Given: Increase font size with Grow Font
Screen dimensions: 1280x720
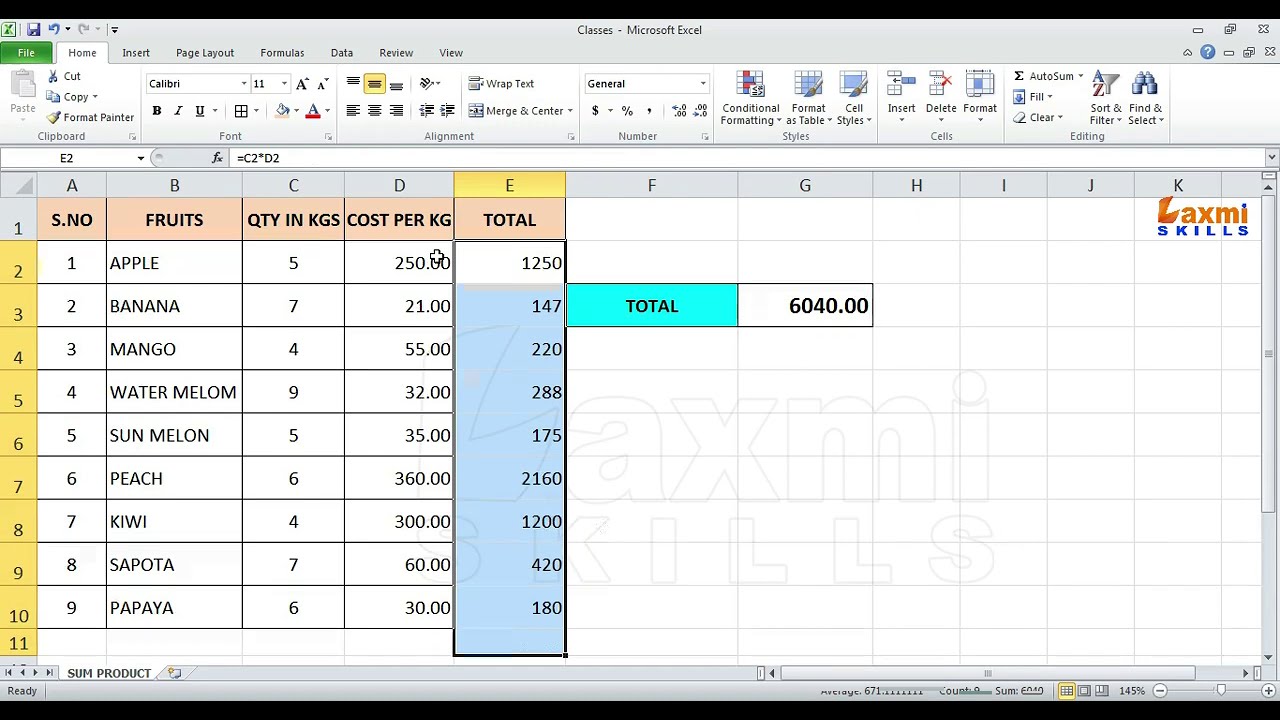Looking at the screenshot, I should click(x=302, y=84).
